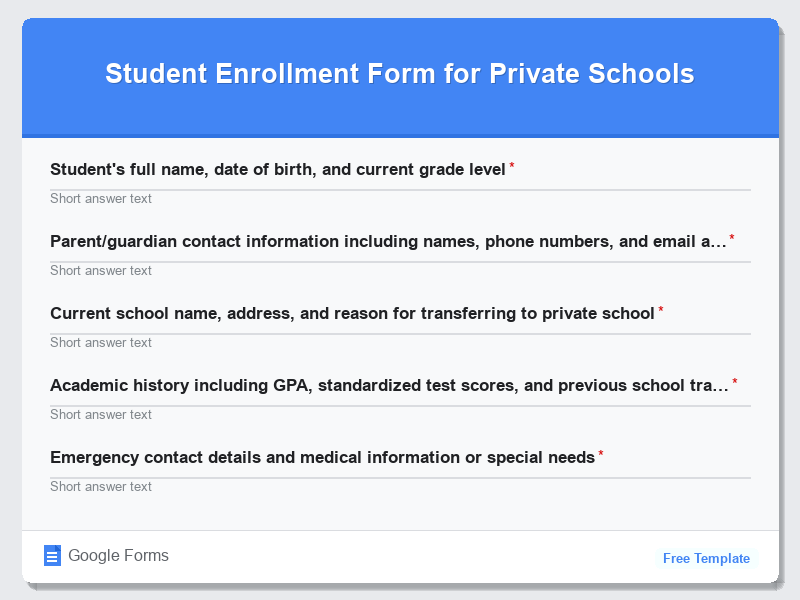Click the emergency contact answer field
Image resolution: width=800 pixels, height=600 pixels.
pos(400,487)
